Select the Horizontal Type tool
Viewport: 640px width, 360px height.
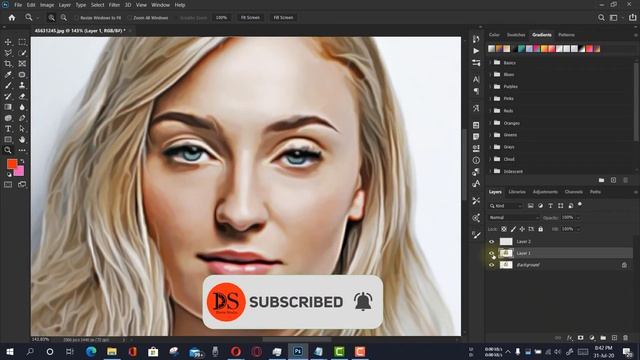point(8,129)
